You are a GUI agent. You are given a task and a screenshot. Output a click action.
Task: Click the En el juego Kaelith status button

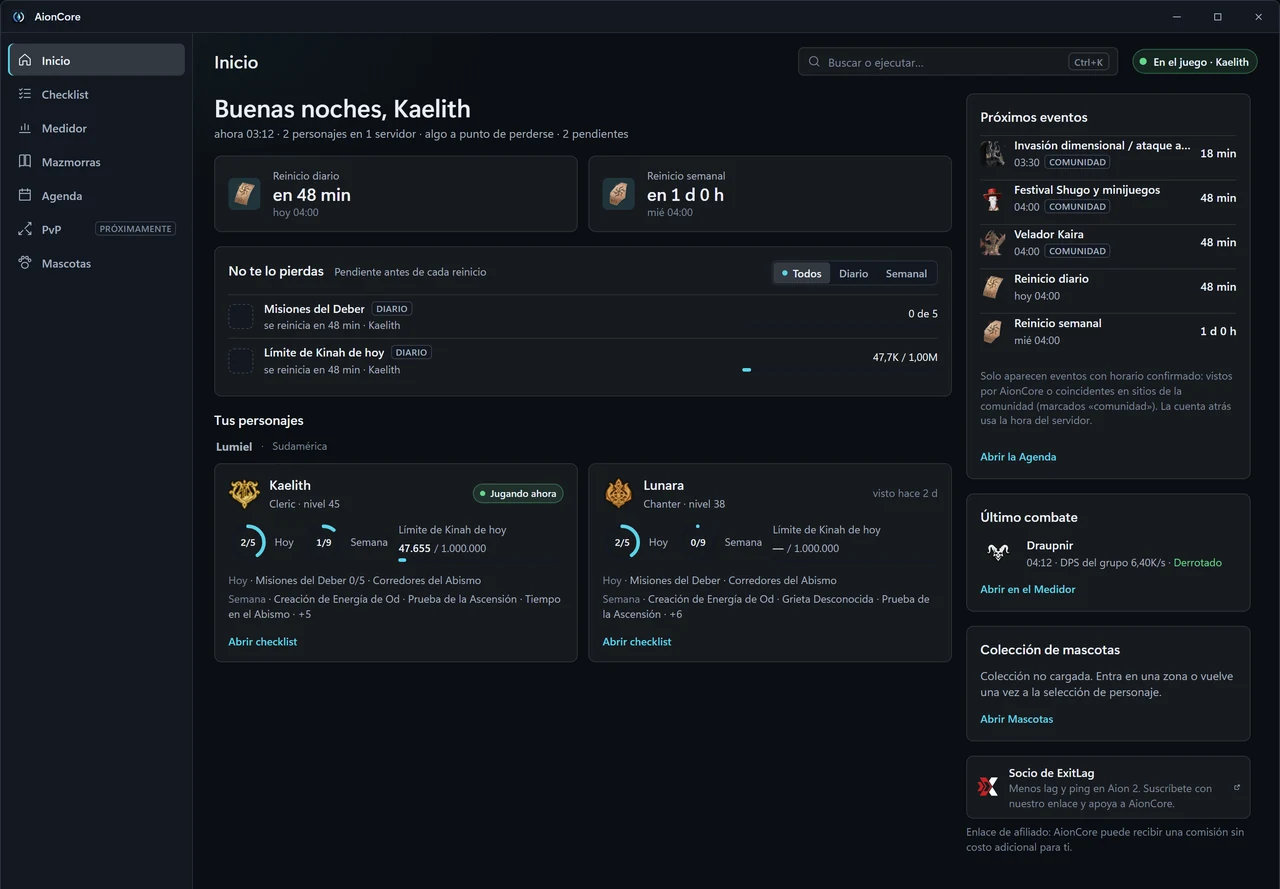tap(1194, 62)
